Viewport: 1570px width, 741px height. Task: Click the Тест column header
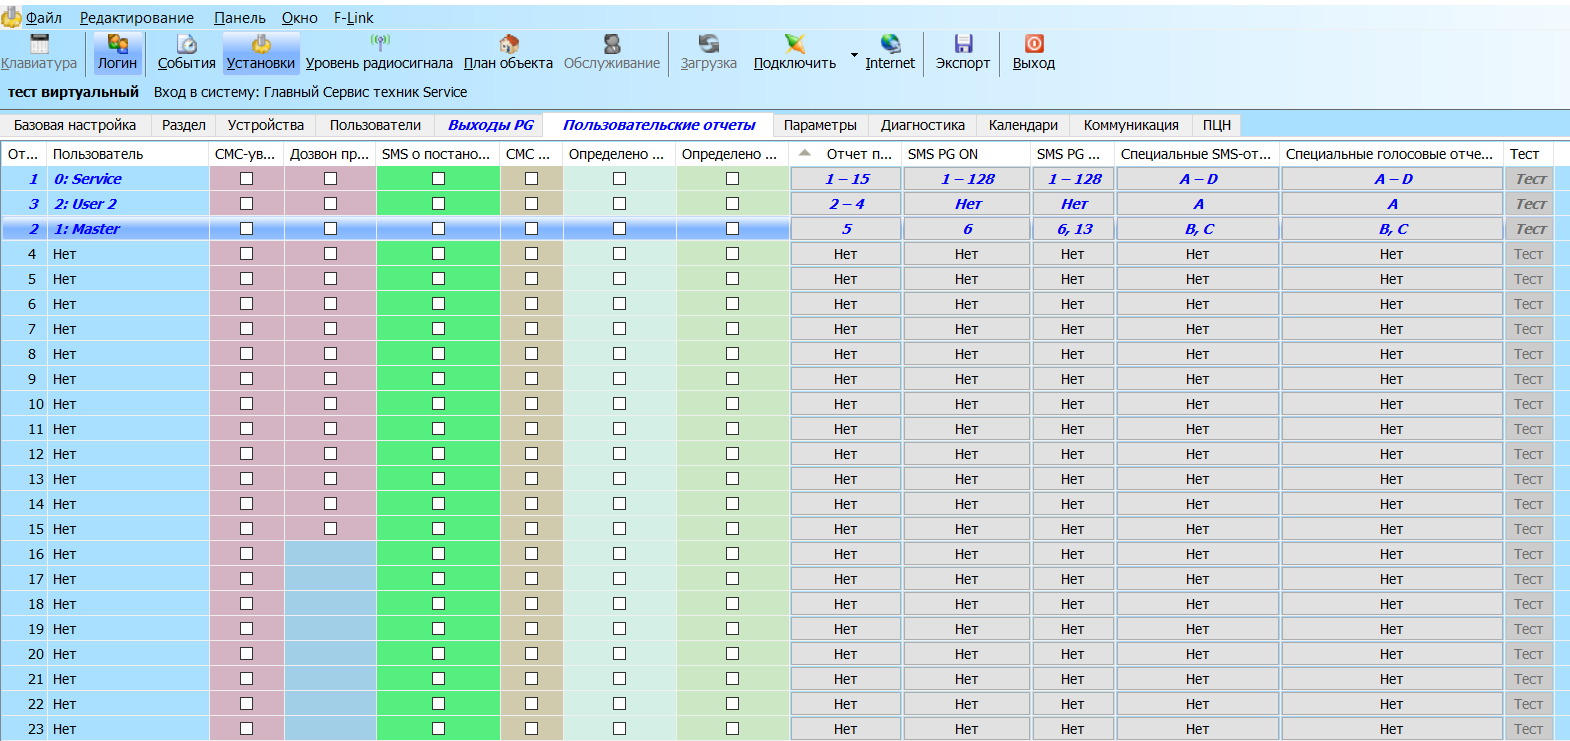click(1529, 154)
